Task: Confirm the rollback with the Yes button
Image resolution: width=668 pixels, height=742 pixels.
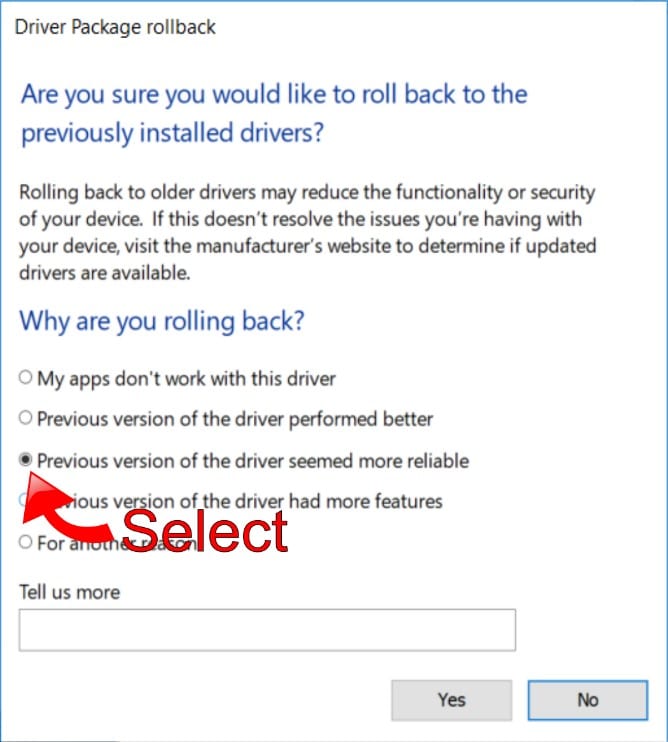Action: [452, 700]
